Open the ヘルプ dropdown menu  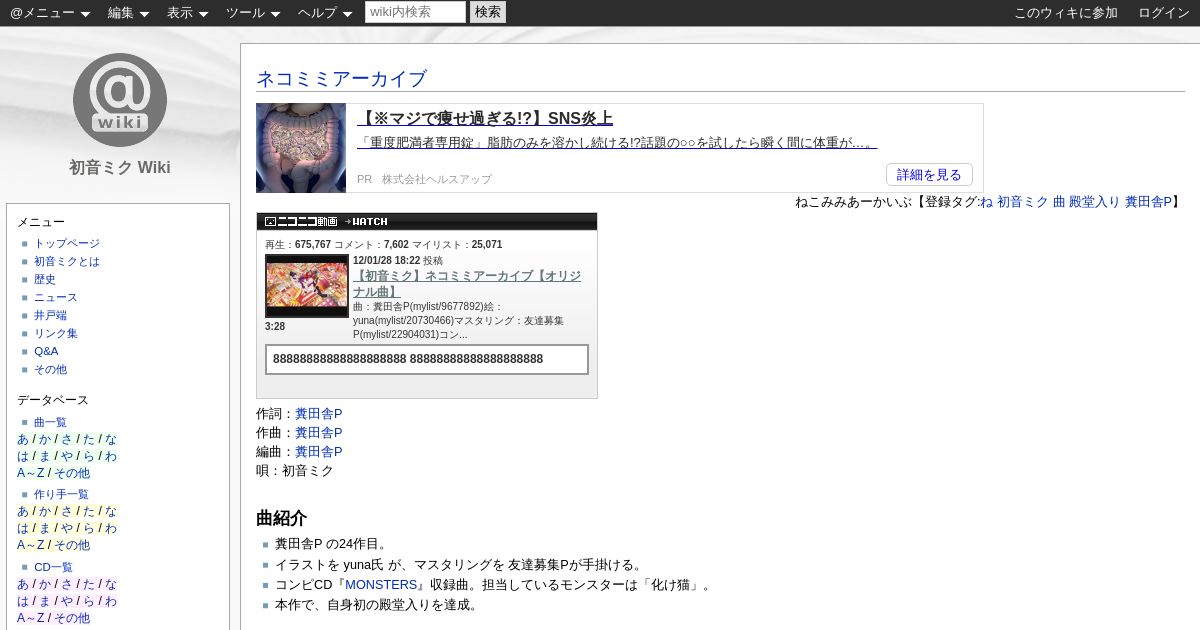pos(325,13)
